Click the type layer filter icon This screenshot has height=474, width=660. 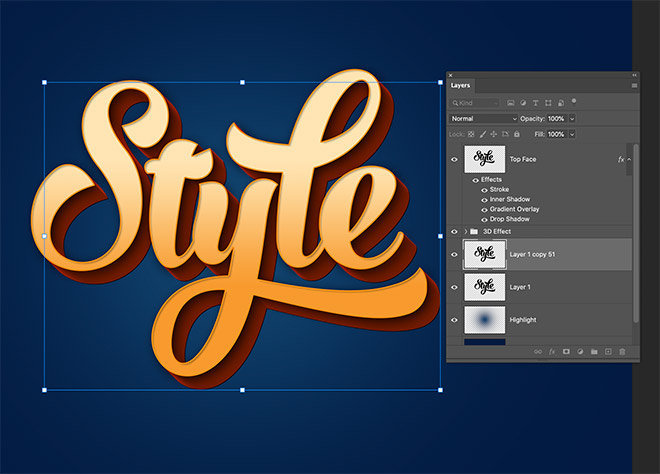(537, 103)
